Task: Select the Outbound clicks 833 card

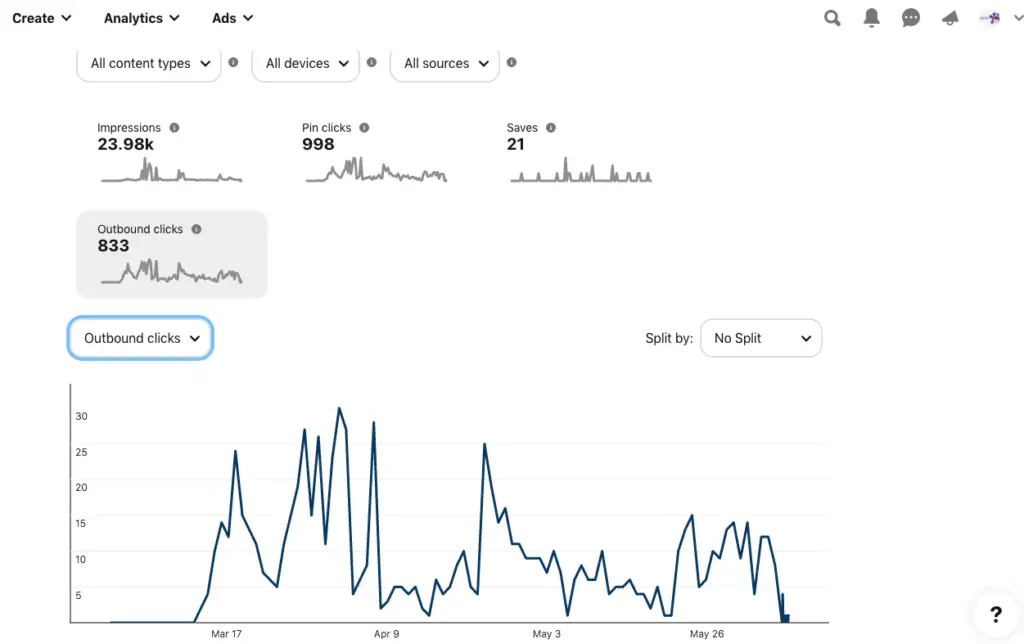Action: (171, 254)
